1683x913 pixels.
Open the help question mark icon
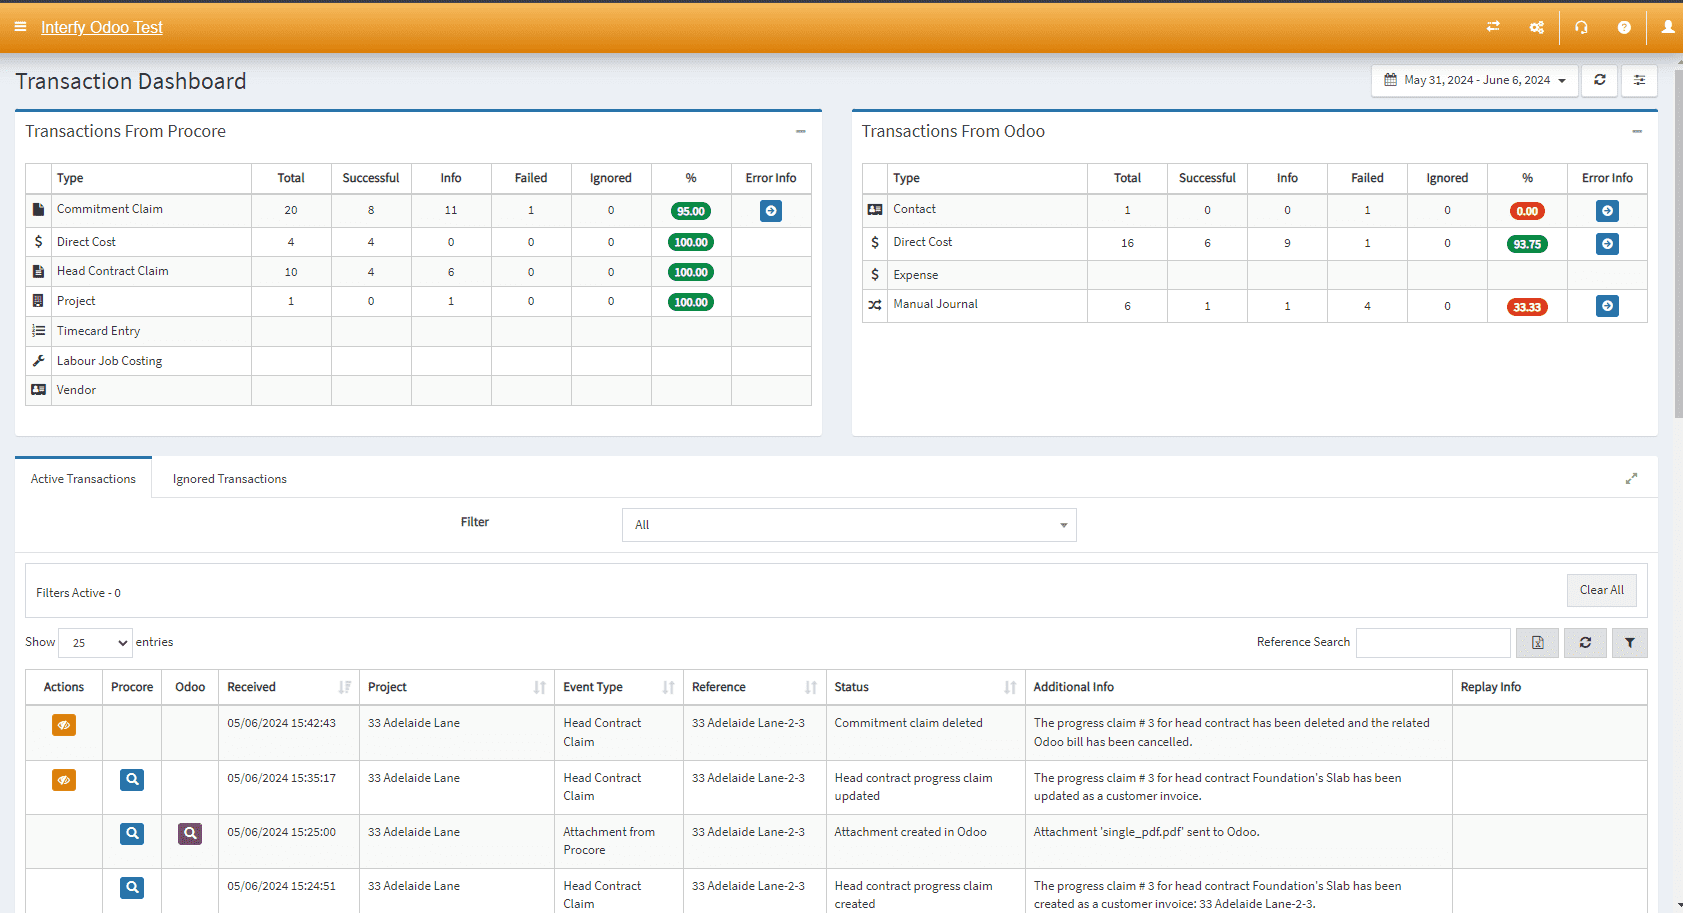1624,27
